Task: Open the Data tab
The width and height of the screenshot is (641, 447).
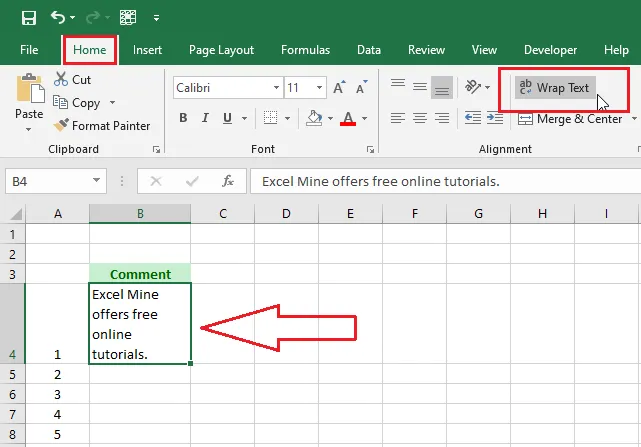Action: point(369,50)
